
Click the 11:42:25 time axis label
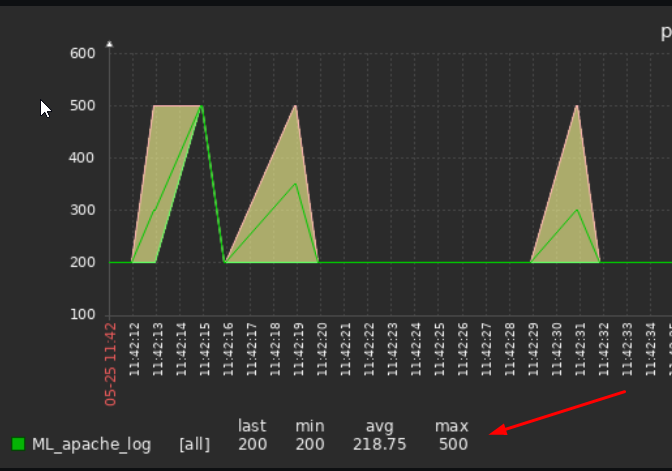click(439, 350)
